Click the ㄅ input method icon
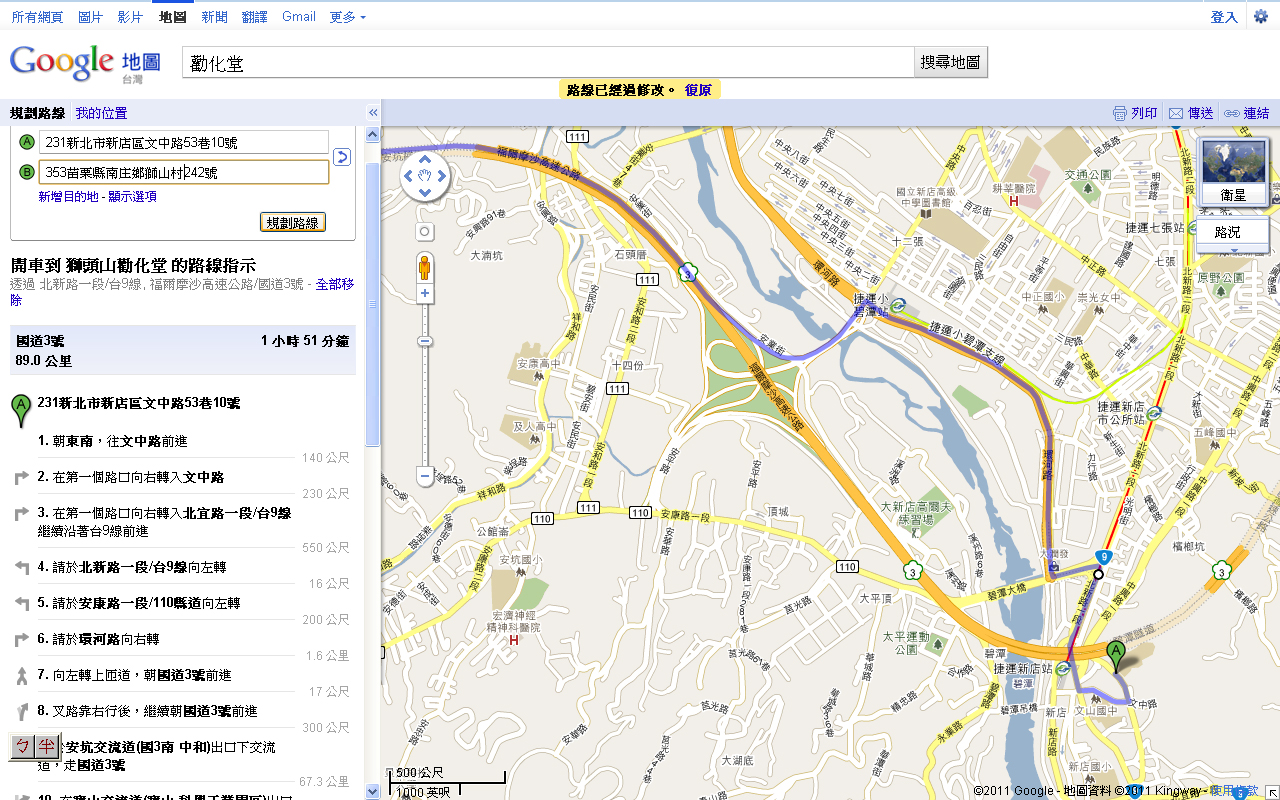Image resolution: width=1280 pixels, height=800 pixels. pyautogui.click(x=22, y=746)
